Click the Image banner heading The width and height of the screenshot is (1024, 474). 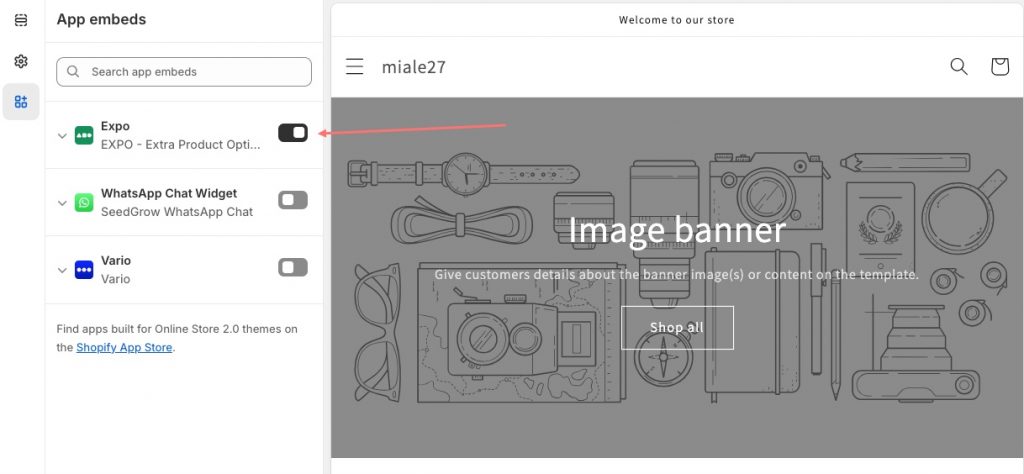(x=677, y=230)
